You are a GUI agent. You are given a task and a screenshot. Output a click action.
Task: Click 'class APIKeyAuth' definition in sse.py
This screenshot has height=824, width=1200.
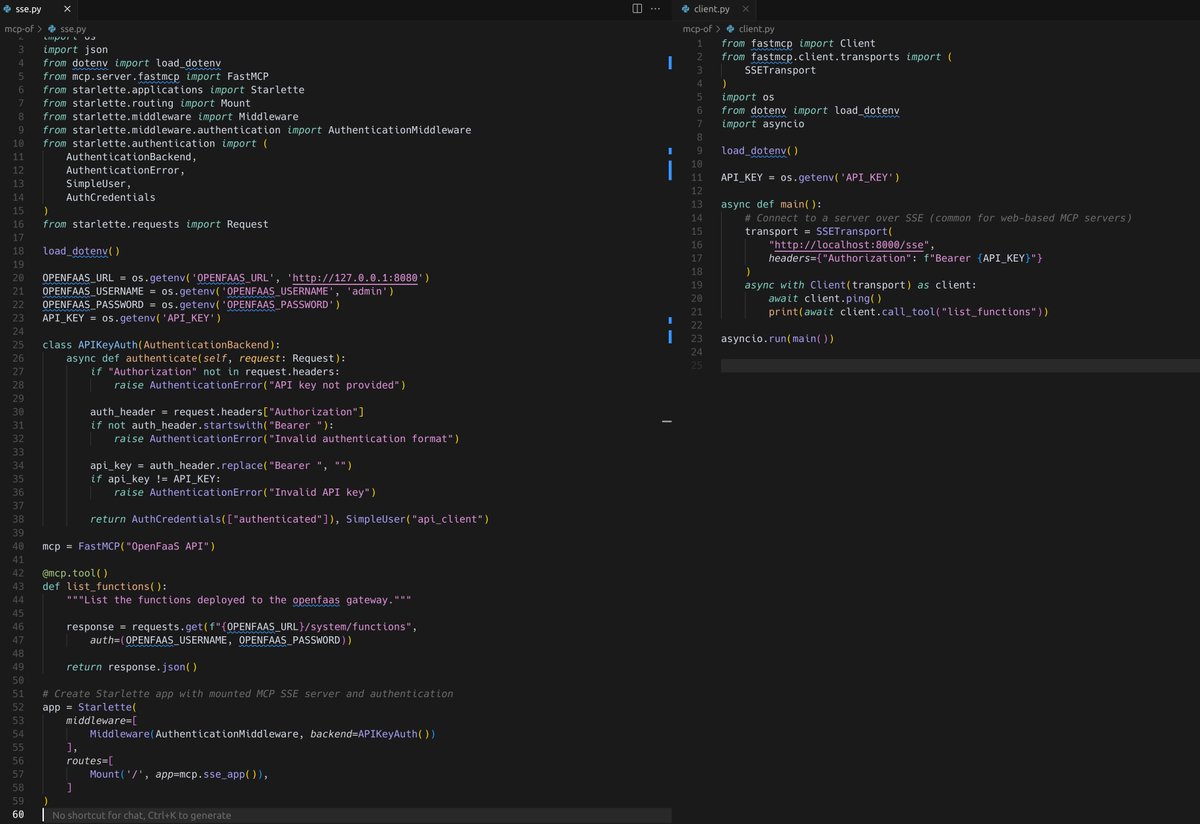point(161,344)
